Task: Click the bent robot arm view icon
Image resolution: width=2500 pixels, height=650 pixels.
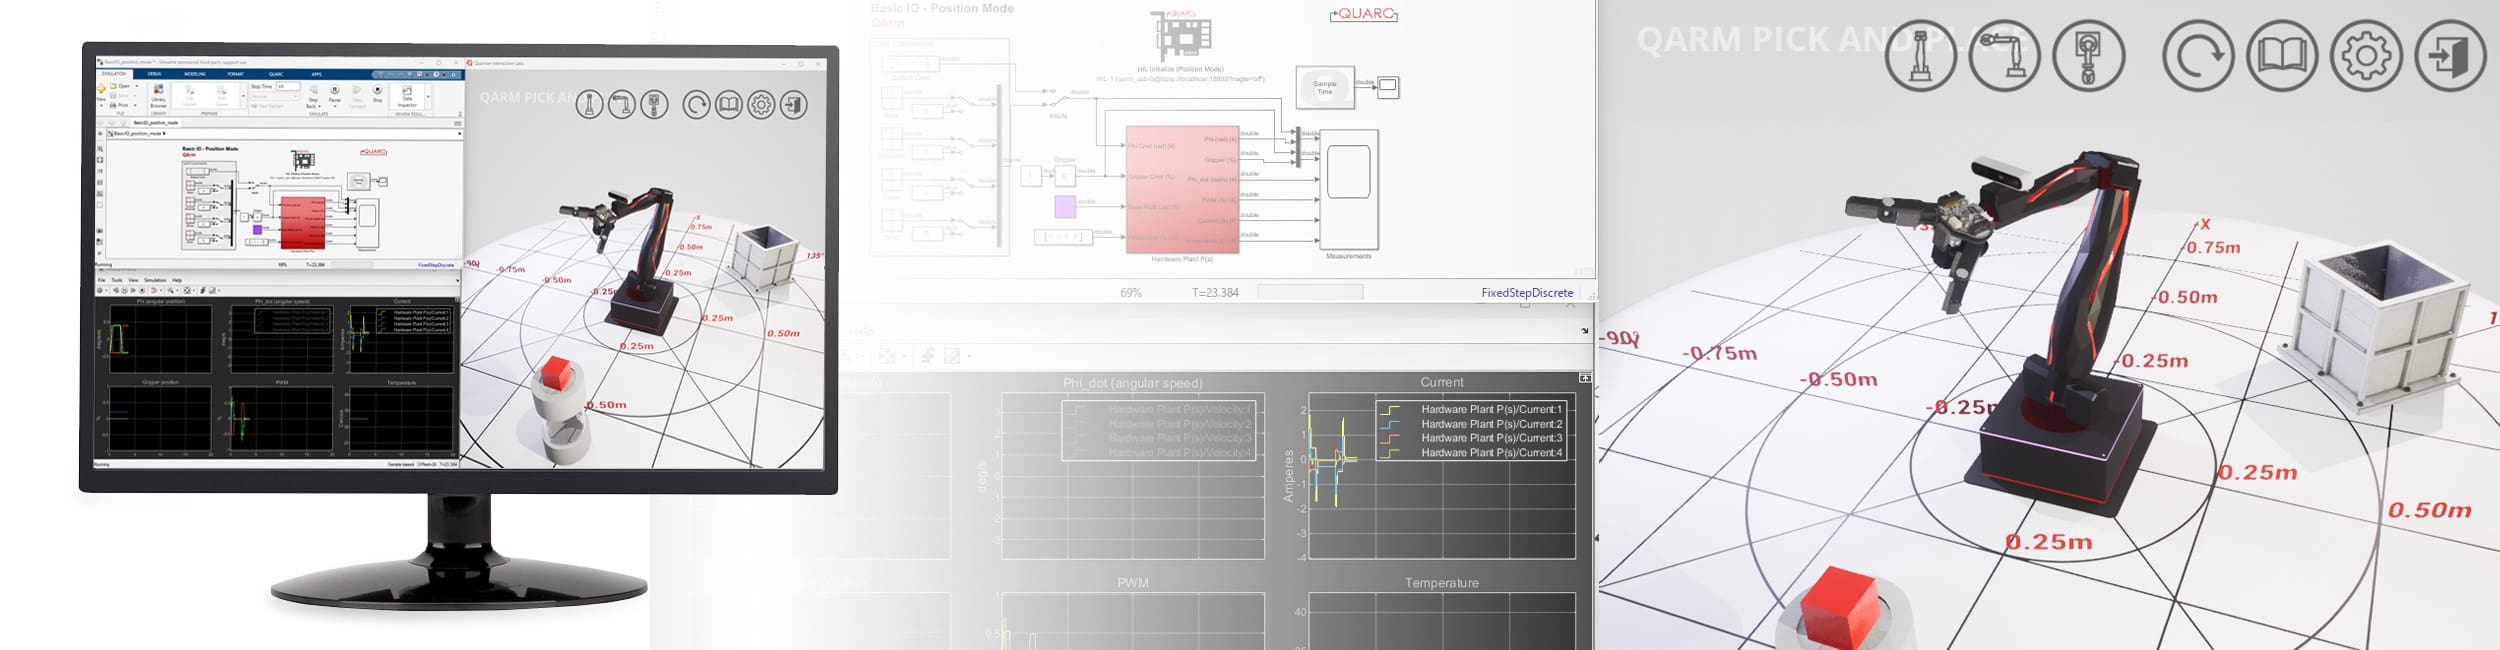Action: tap(2004, 56)
